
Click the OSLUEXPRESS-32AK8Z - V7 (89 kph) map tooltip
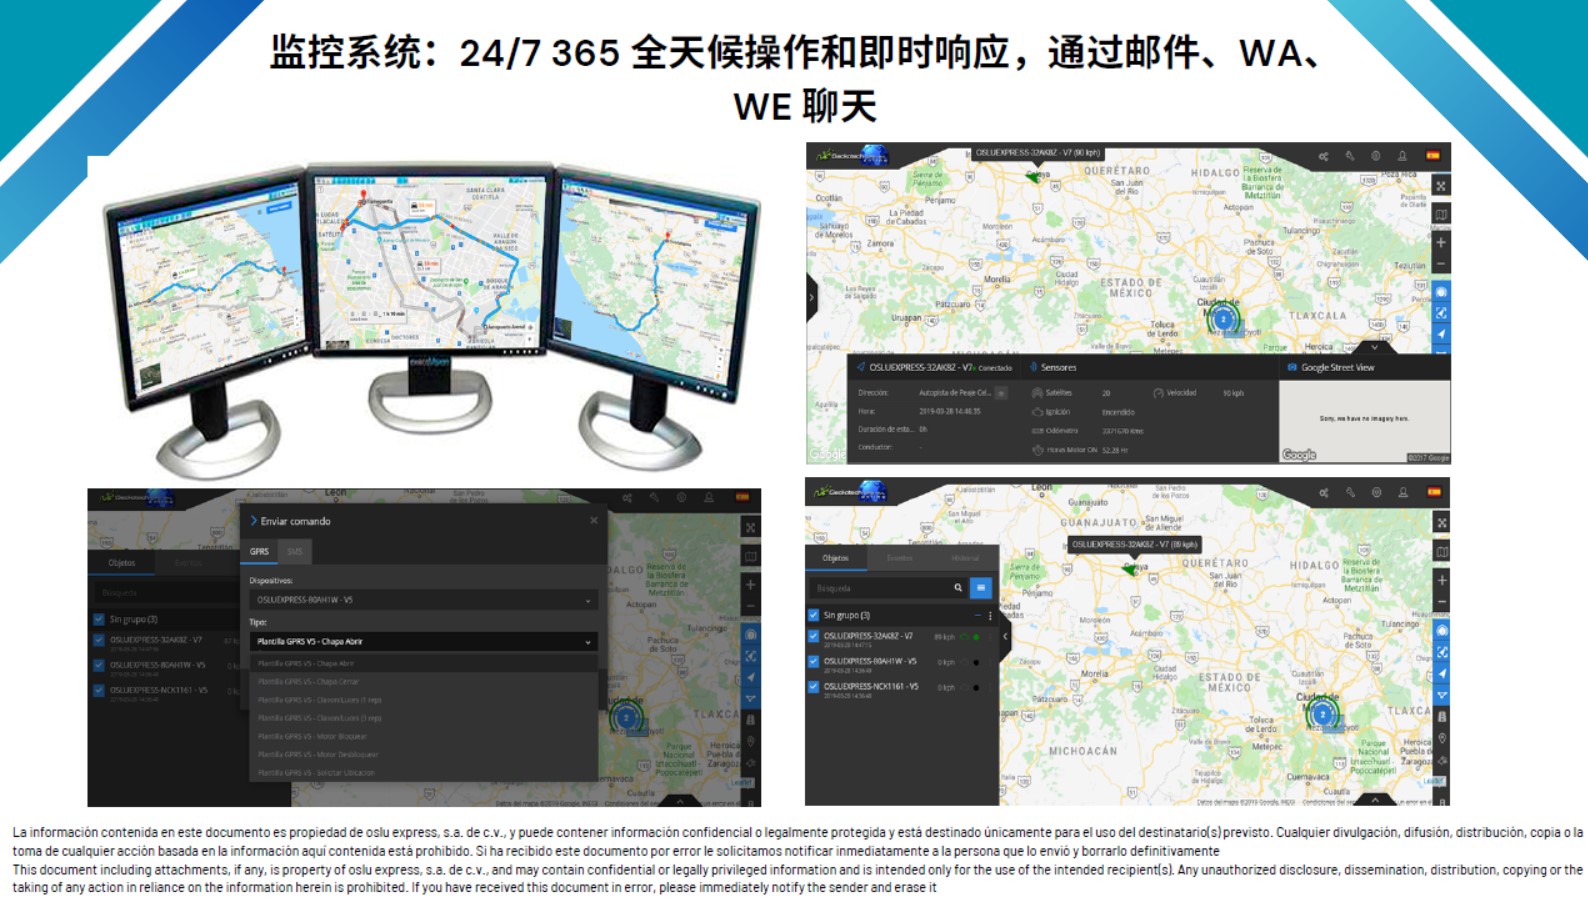(x=1135, y=545)
